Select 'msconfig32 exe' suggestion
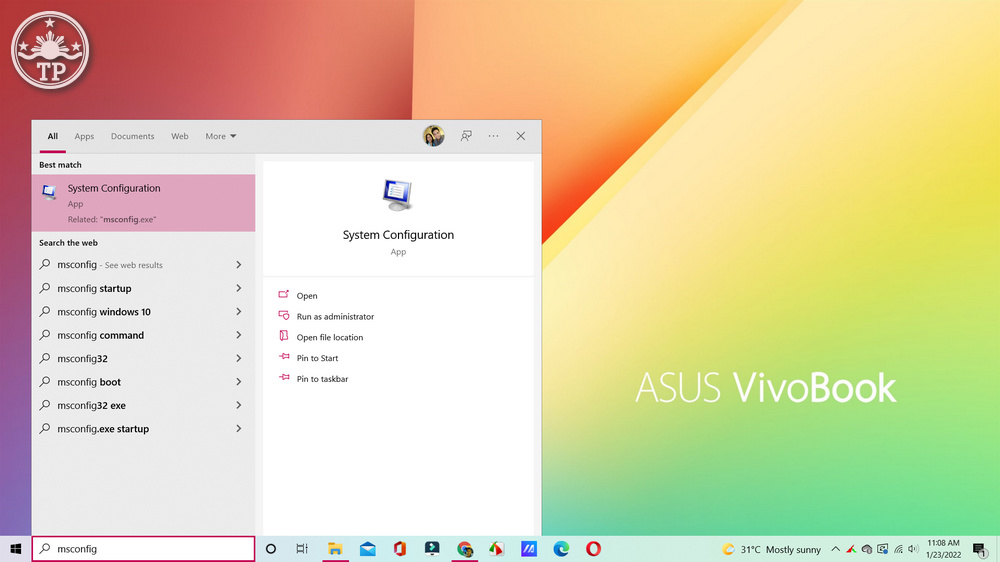Image resolution: width=1000 pixels, height=562 pixels. pos(143,405)
